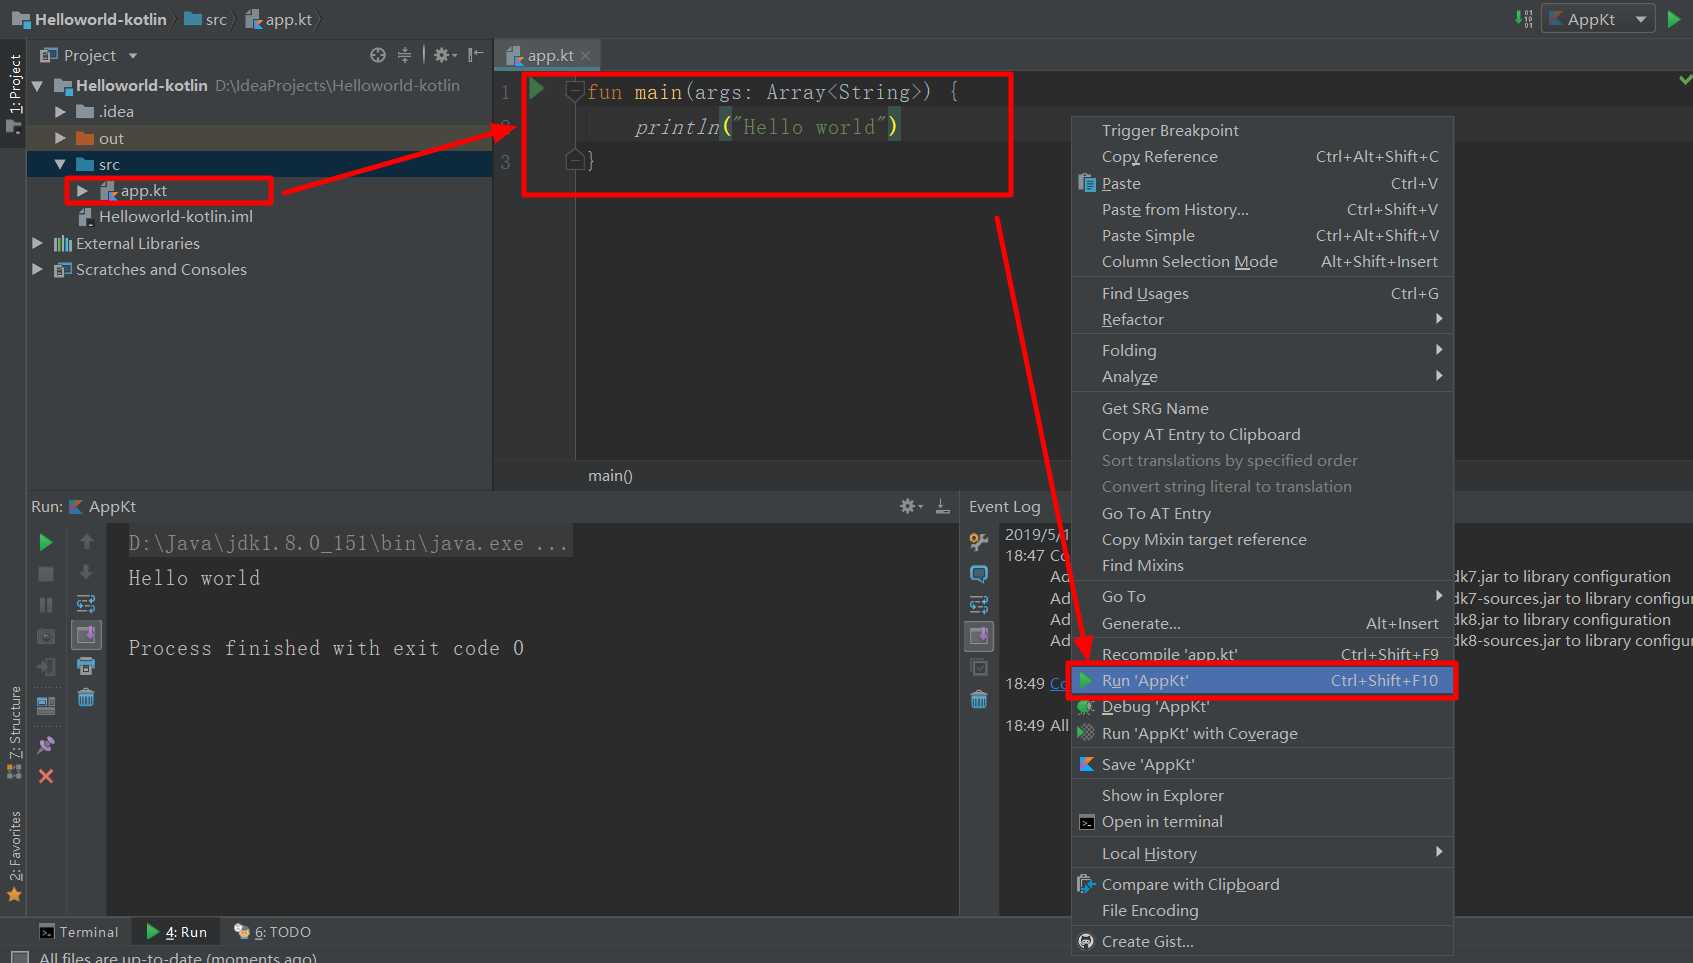
Task: Click the Down Stack Trace arrow in the Run console
Action: [87, 572]
